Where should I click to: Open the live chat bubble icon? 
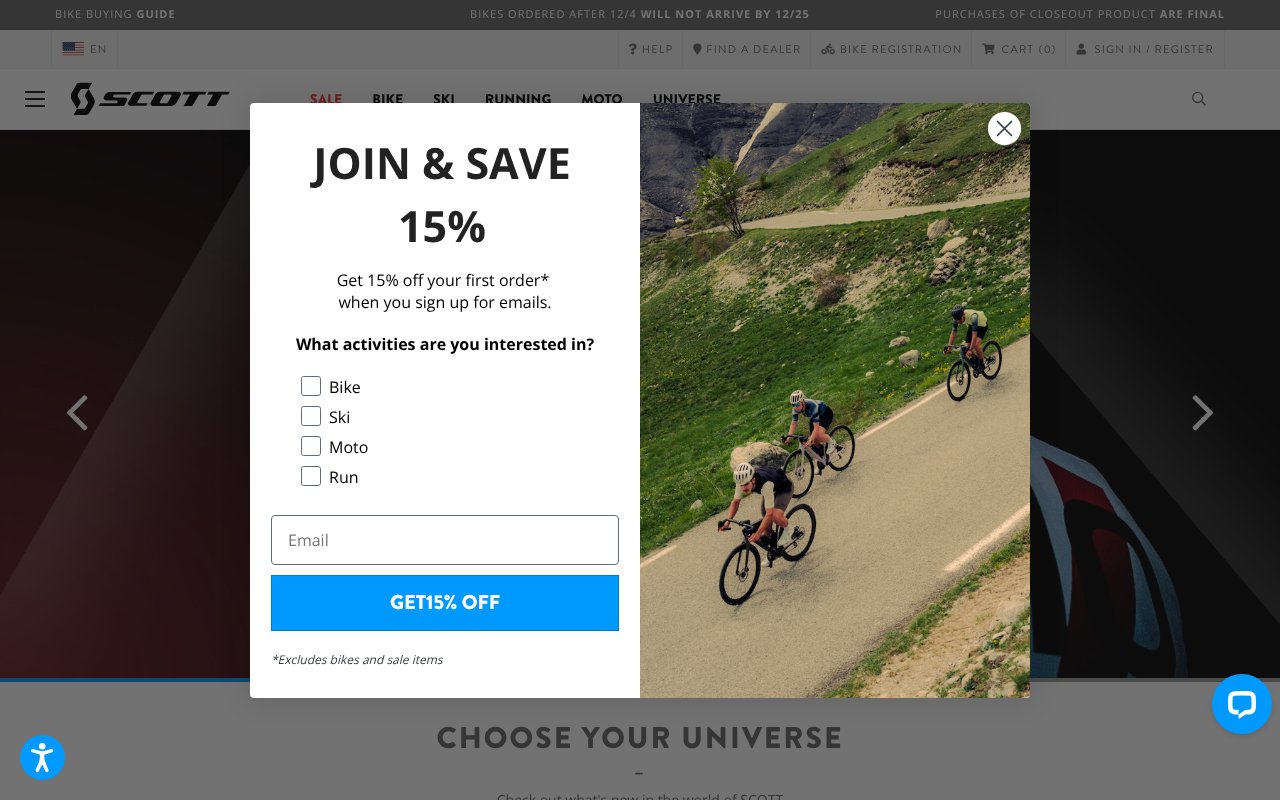pos(1241,704)
